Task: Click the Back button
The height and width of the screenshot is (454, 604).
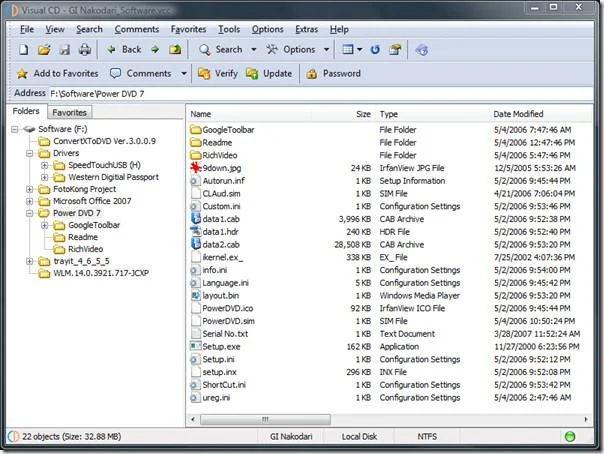Action: click(x=124, y=50)
